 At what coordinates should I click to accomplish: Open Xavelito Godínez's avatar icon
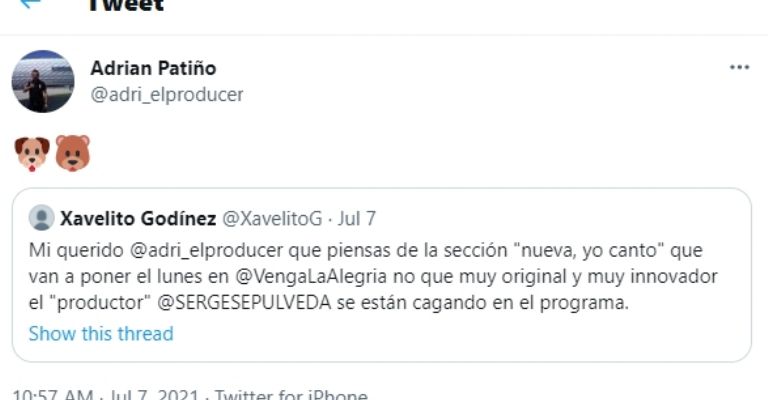[42, 217]
